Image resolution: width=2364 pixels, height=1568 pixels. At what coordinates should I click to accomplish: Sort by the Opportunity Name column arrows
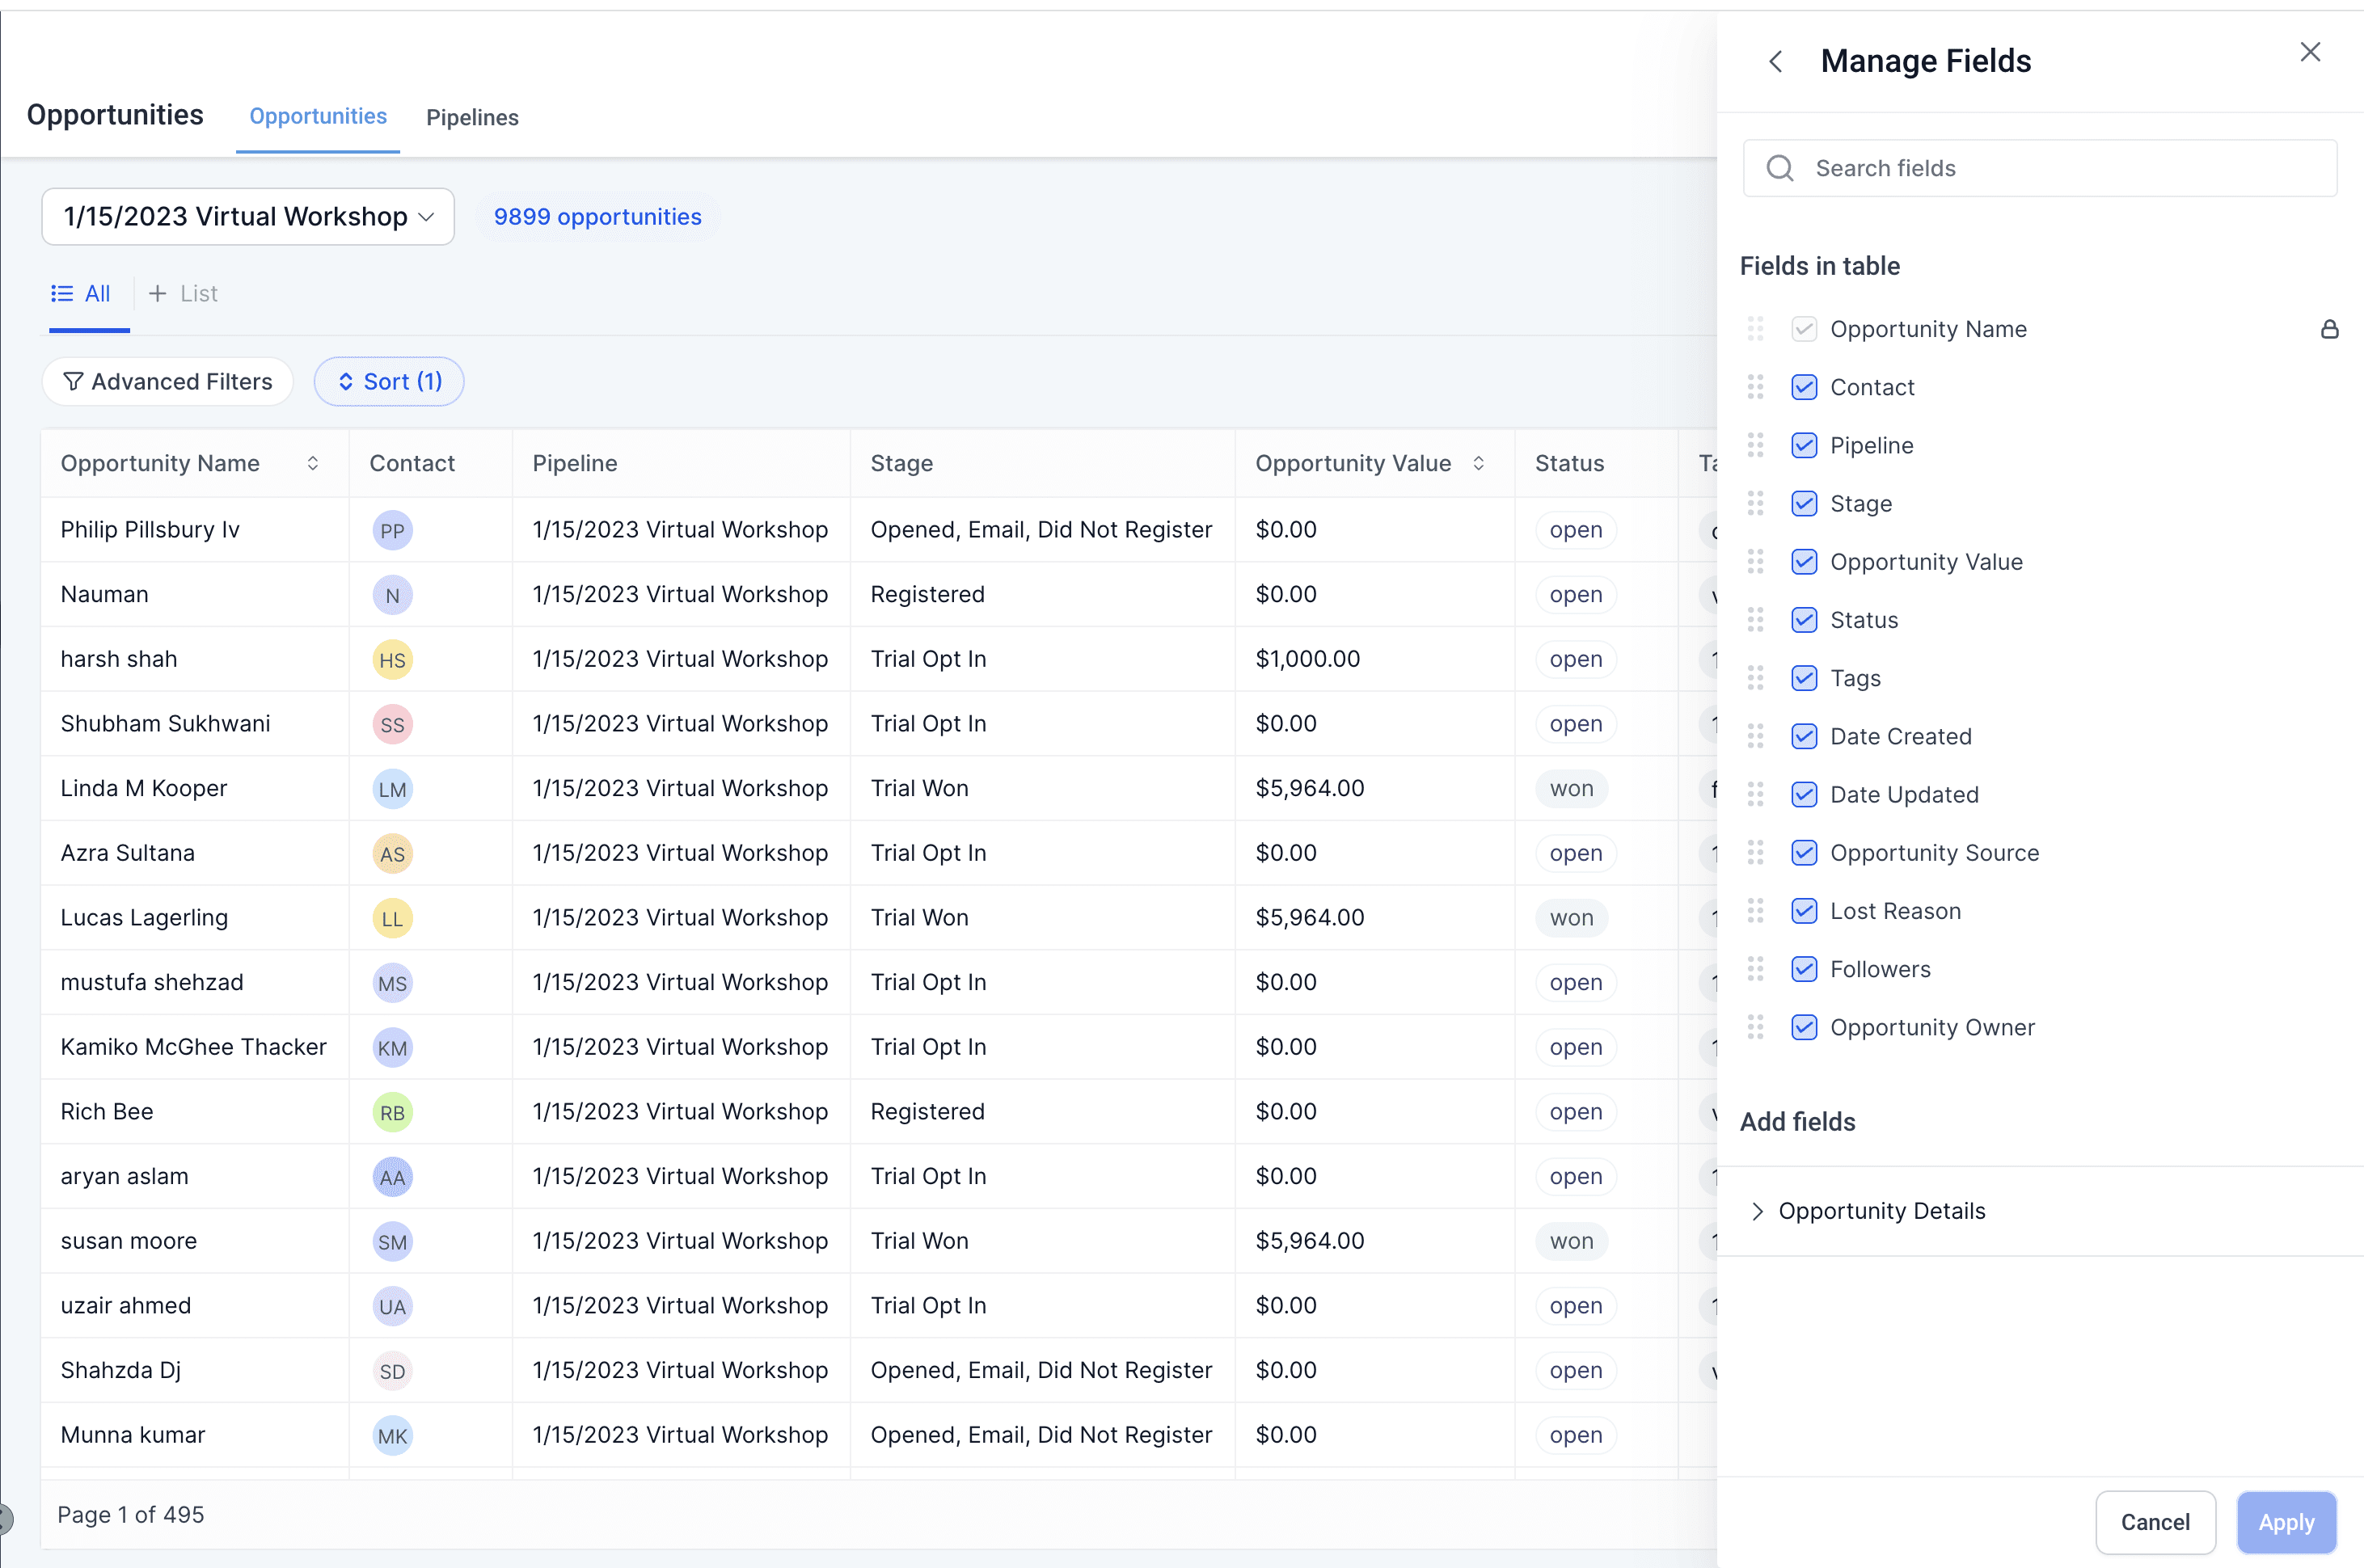coord(313,463)
